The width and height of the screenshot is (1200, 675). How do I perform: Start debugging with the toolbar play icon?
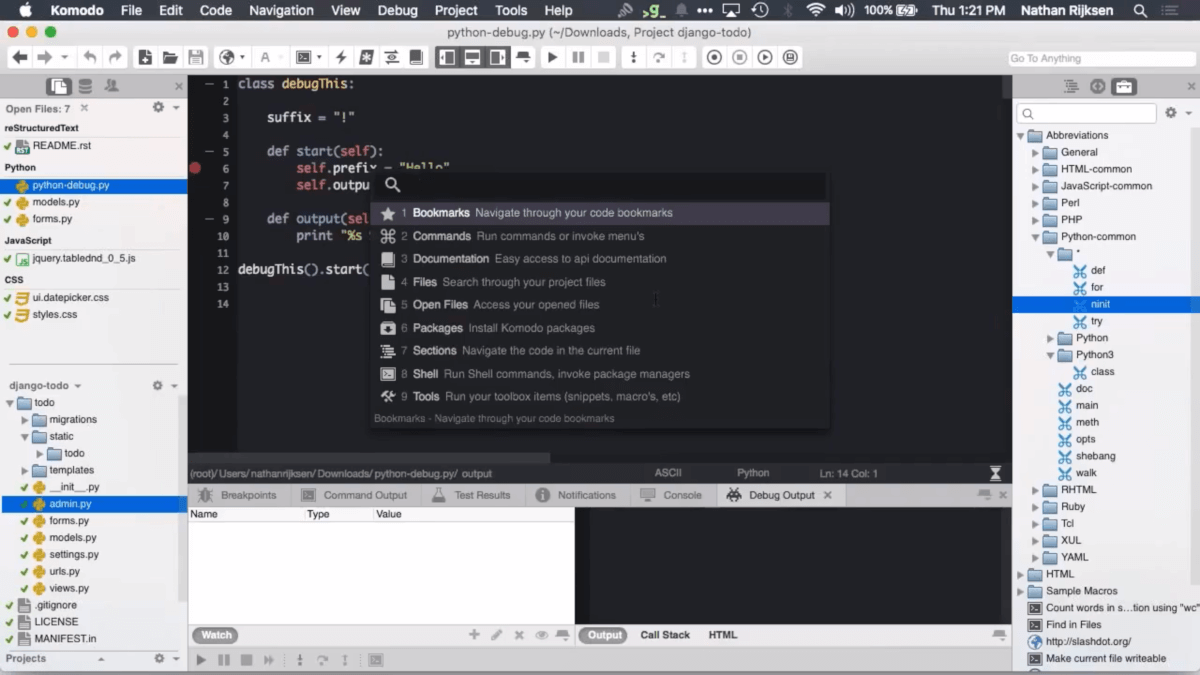tap(552, 58)
